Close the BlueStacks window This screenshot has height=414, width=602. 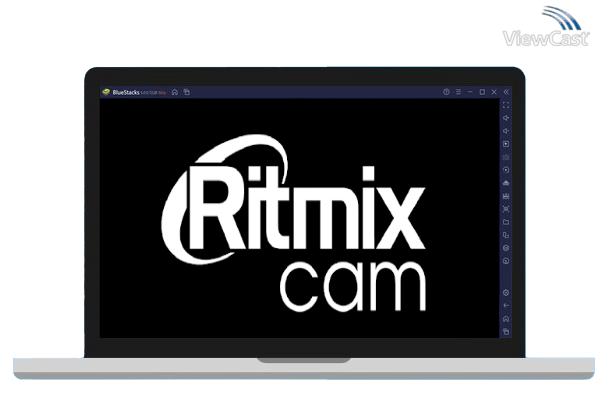(494, 92)
